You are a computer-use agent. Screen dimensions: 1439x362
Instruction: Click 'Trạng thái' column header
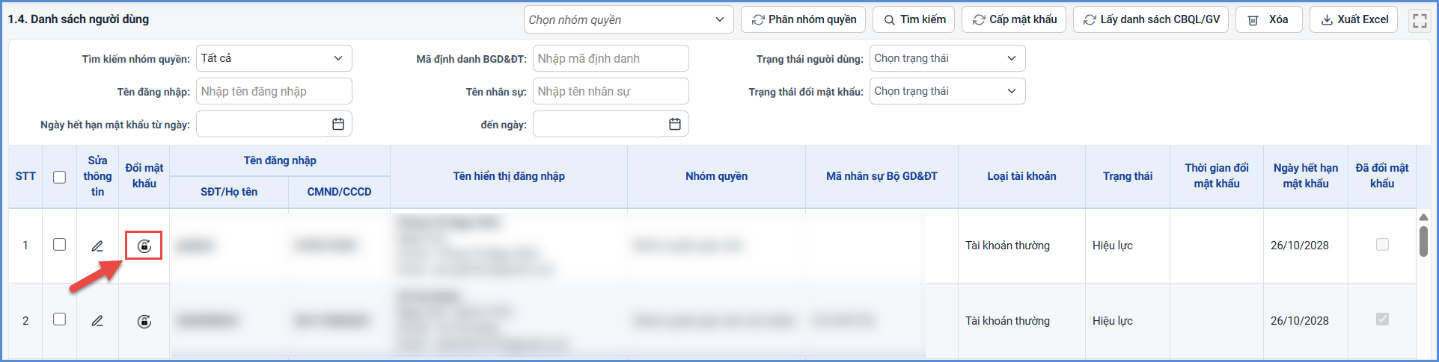(1128, 177)
